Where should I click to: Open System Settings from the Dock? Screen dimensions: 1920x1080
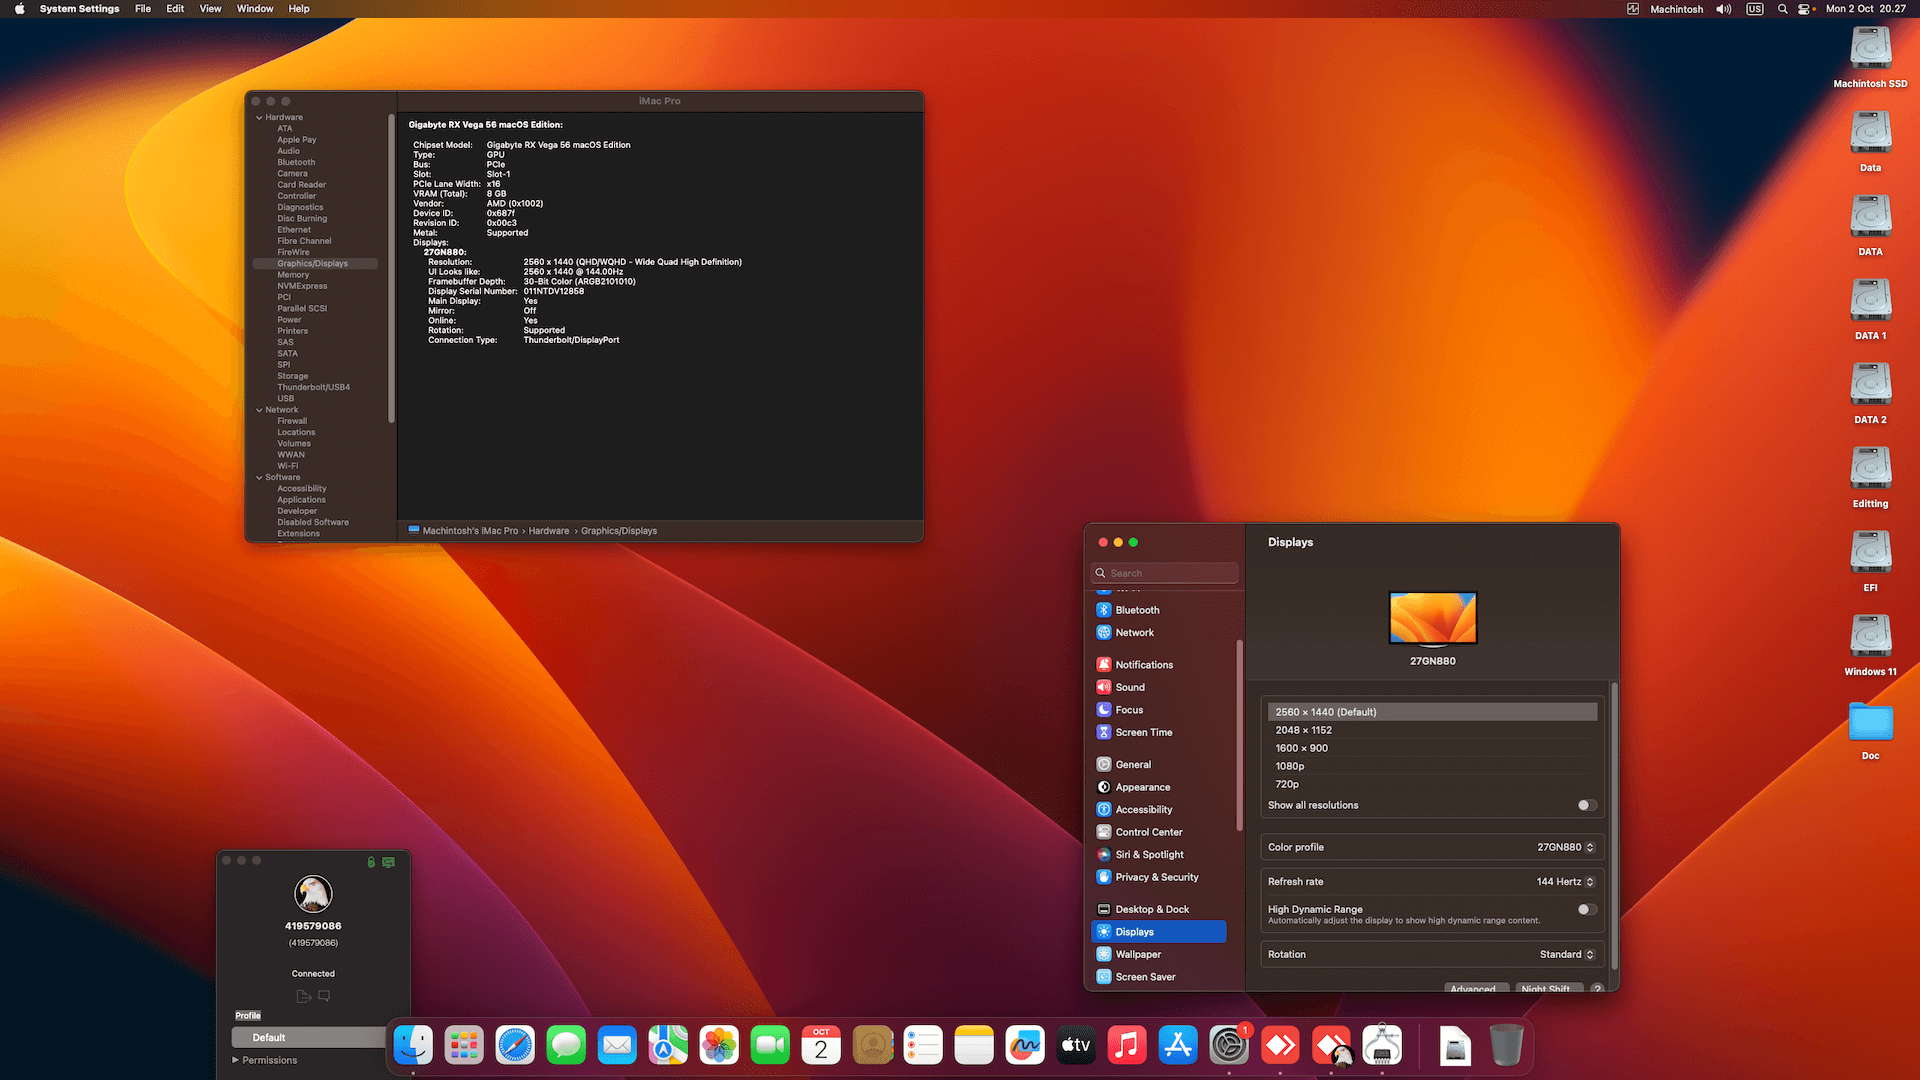1229,1045
